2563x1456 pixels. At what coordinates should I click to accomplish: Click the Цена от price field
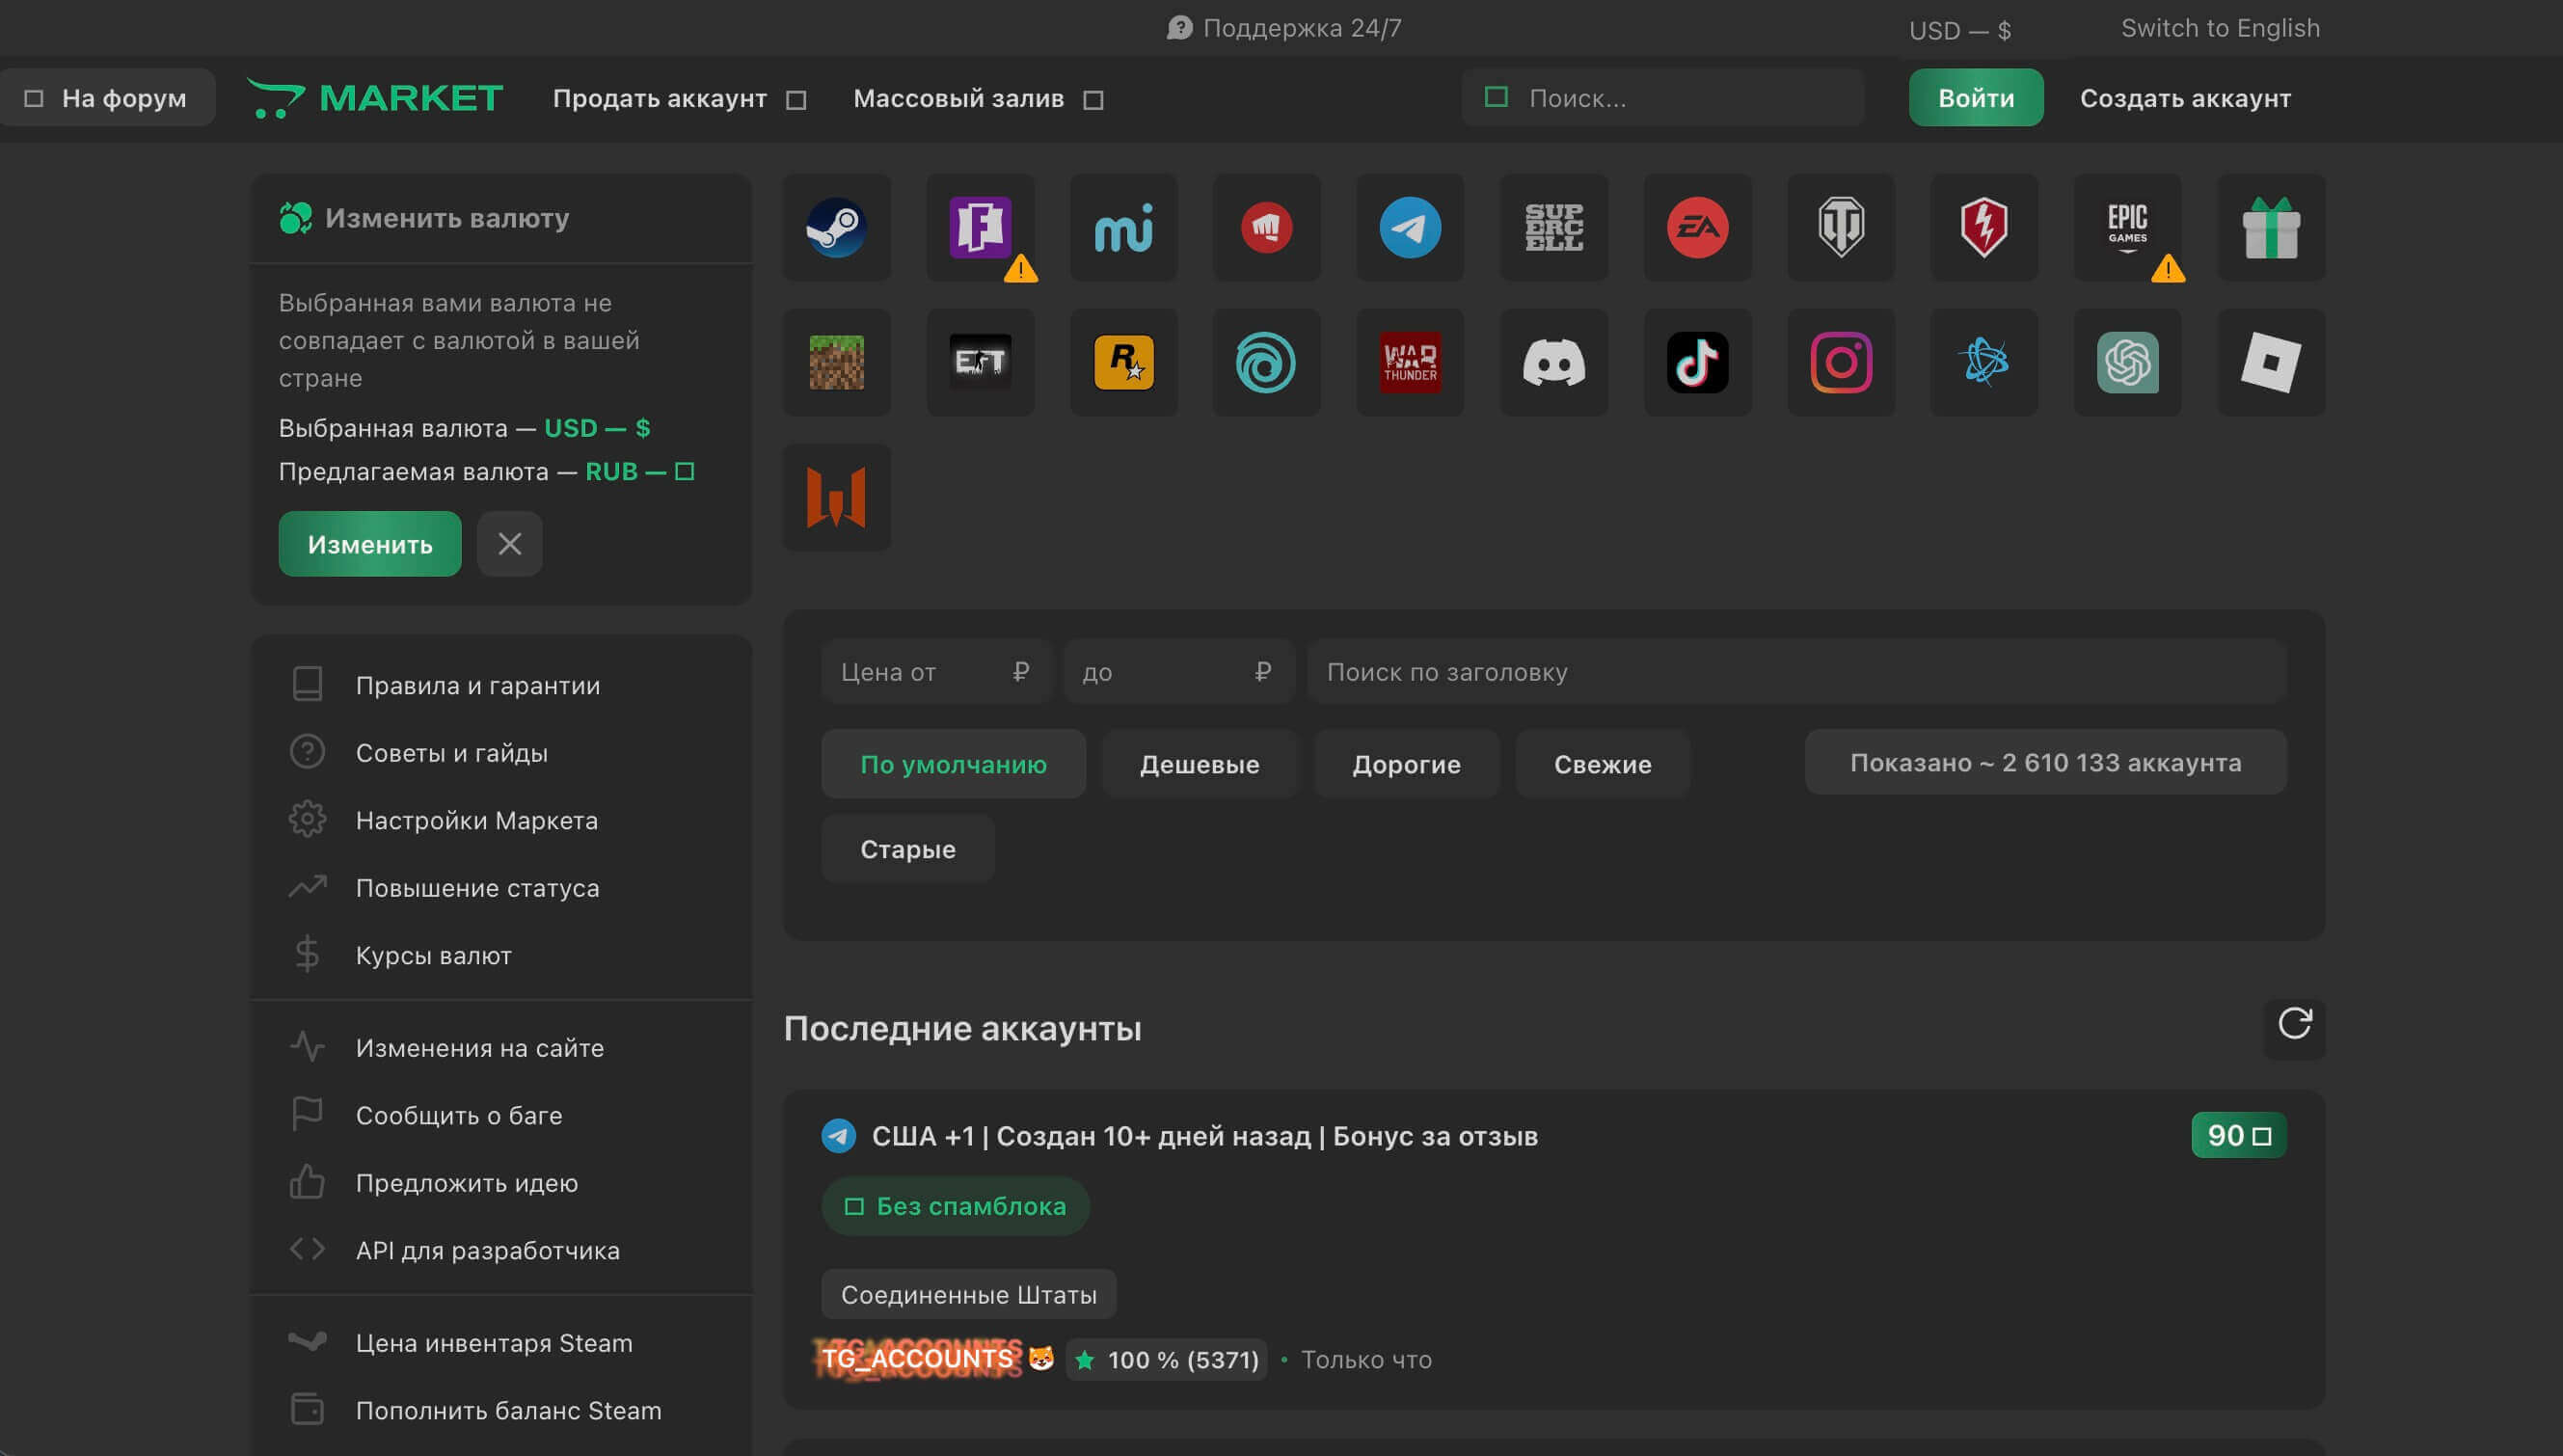point(936,672)
